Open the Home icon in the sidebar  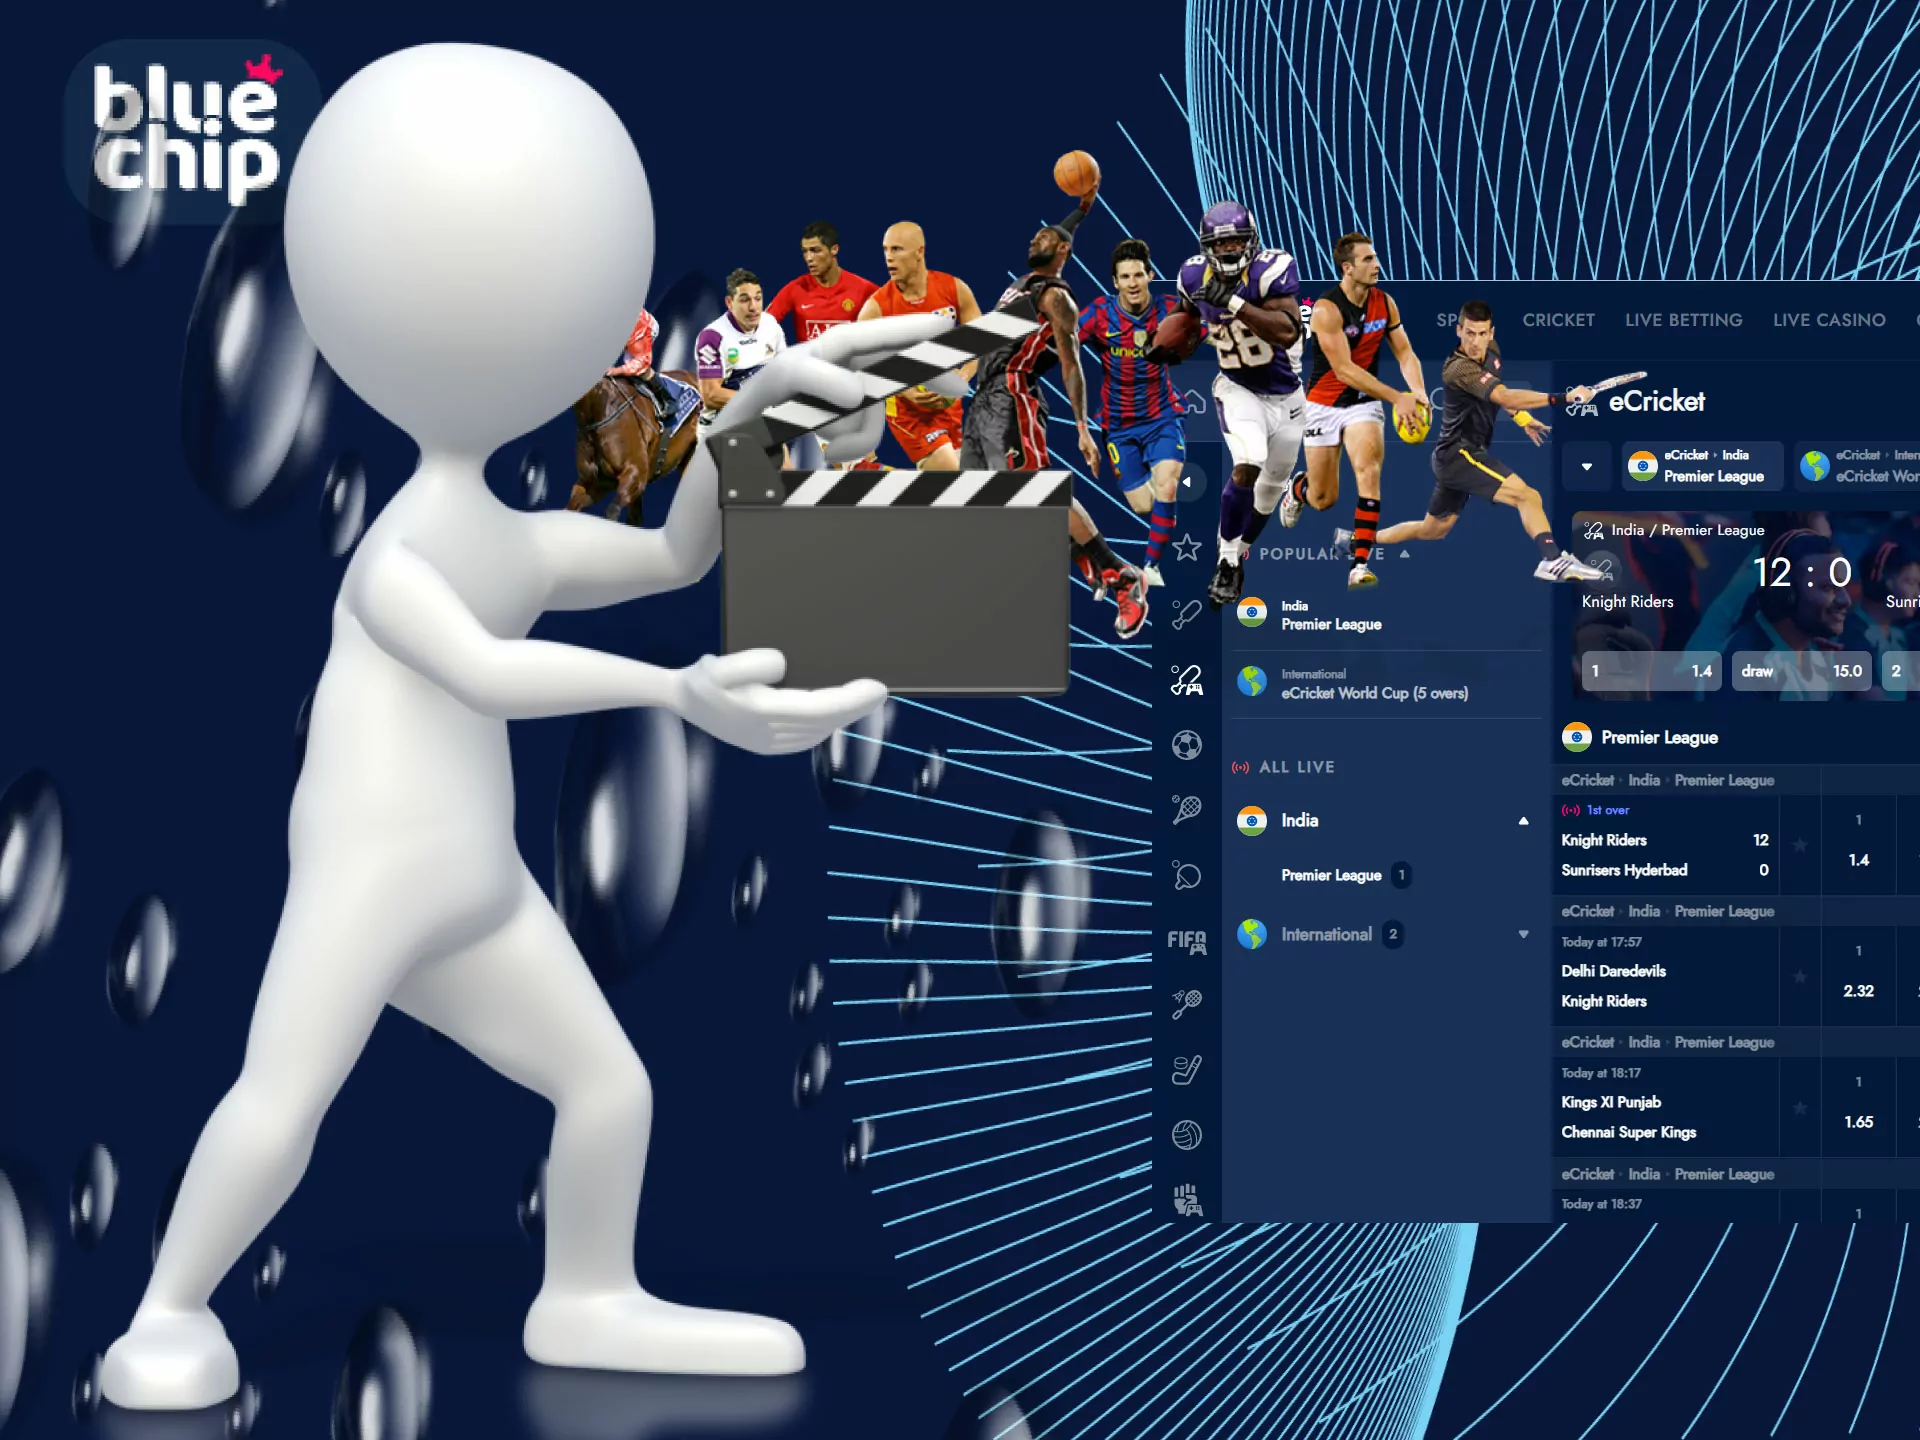point(1192,402)
